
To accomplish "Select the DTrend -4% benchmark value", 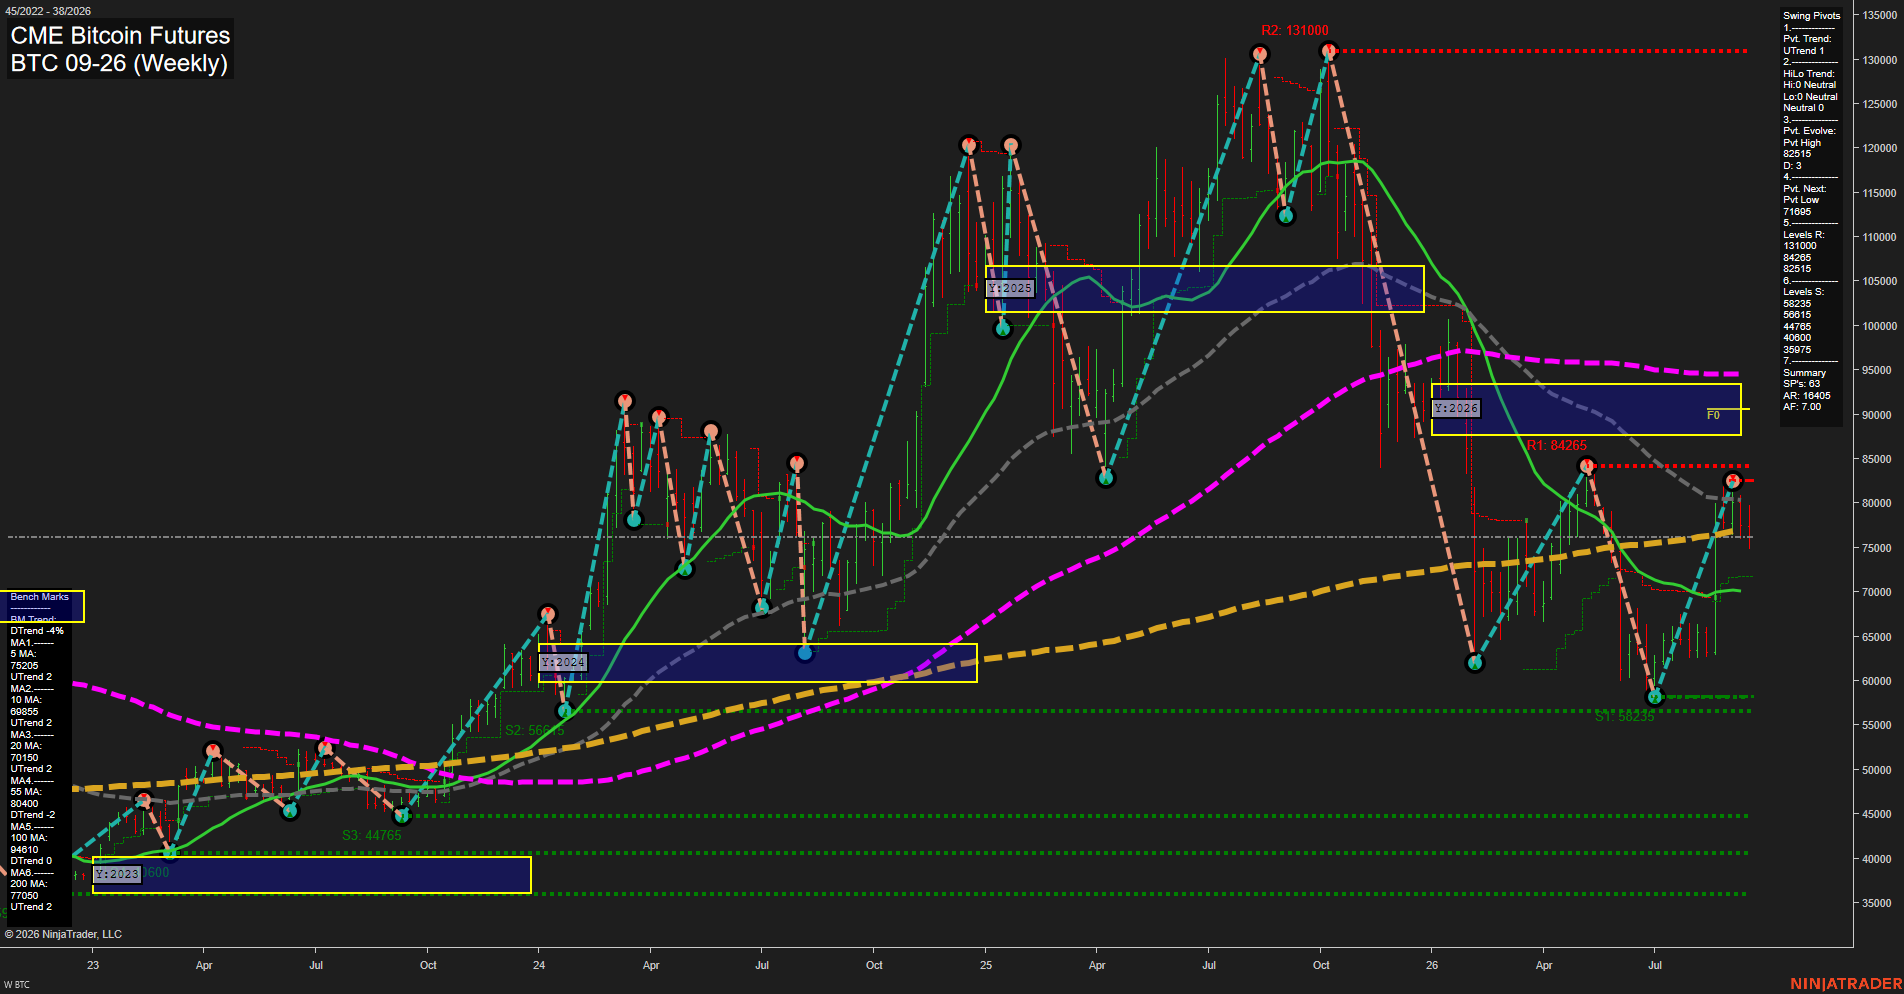I will (37, 631).
